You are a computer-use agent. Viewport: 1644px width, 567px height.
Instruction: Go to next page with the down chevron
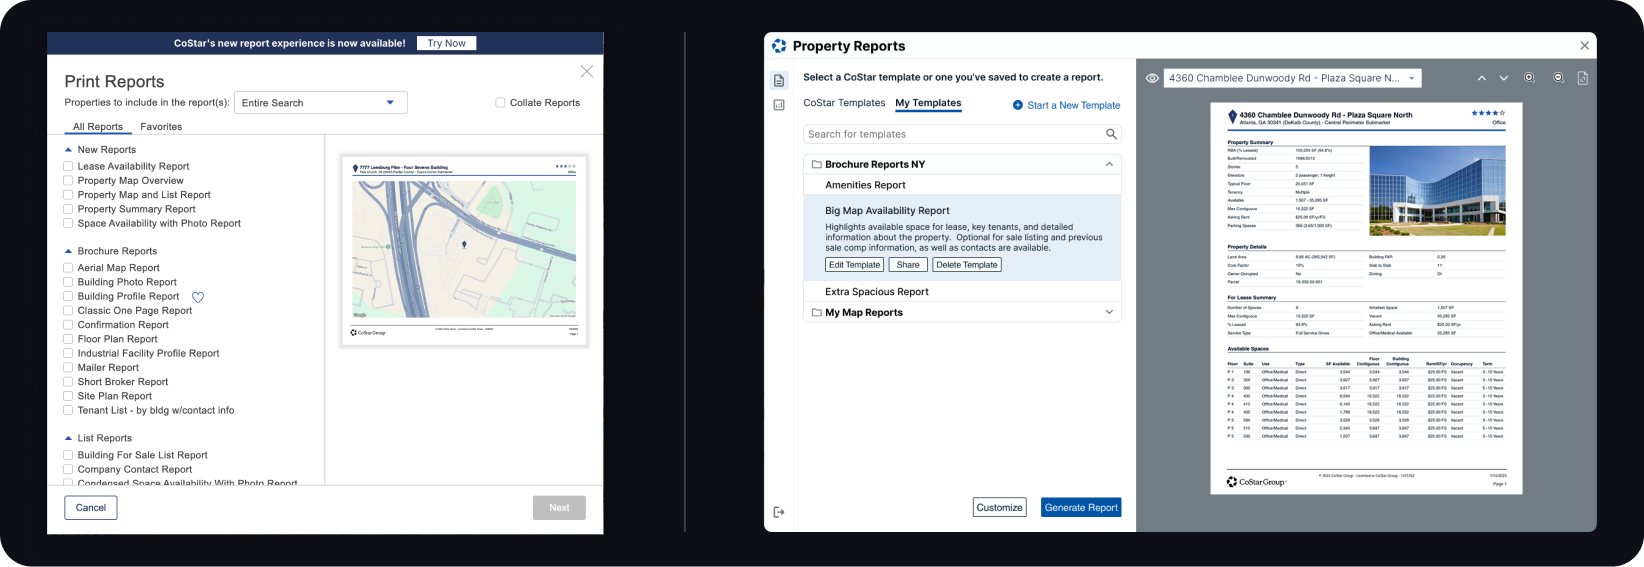1504,78
